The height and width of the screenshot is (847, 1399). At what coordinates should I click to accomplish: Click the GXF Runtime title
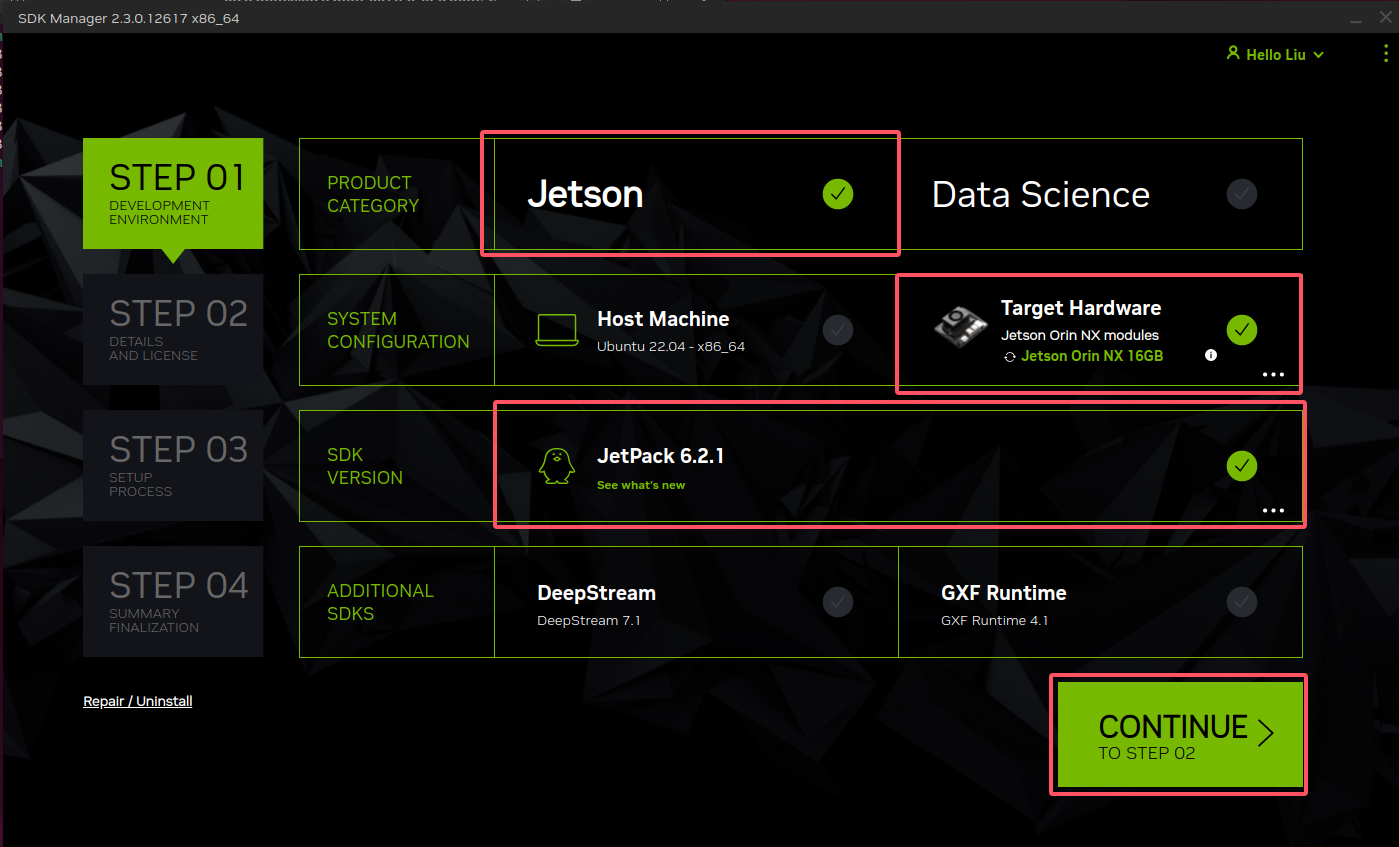(x=1004, y=593)
